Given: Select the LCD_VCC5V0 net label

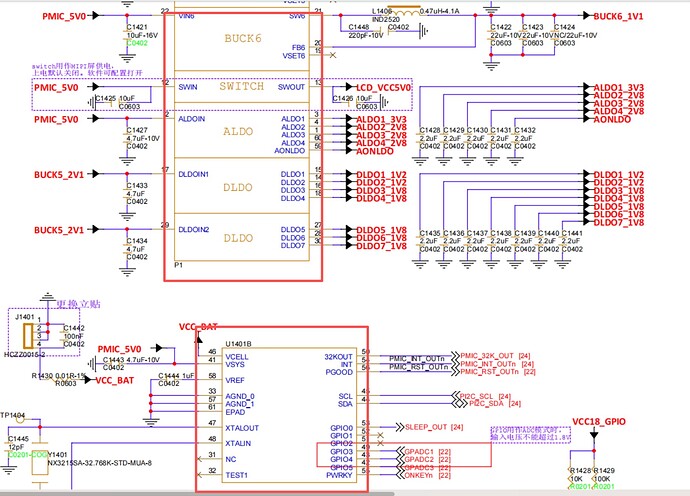Looking at the screenshot, I should click(x=383, y=88).
